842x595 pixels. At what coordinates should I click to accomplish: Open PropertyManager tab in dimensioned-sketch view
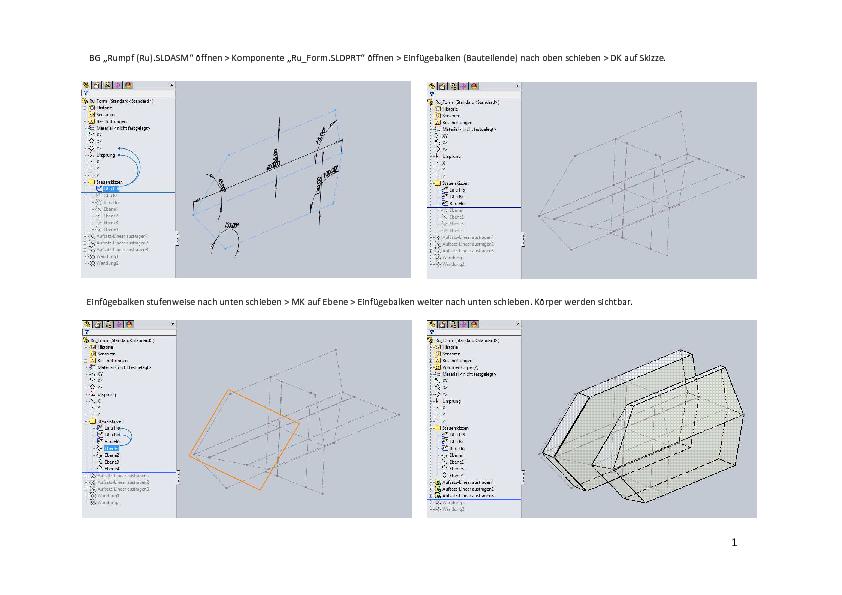[97, 85]
